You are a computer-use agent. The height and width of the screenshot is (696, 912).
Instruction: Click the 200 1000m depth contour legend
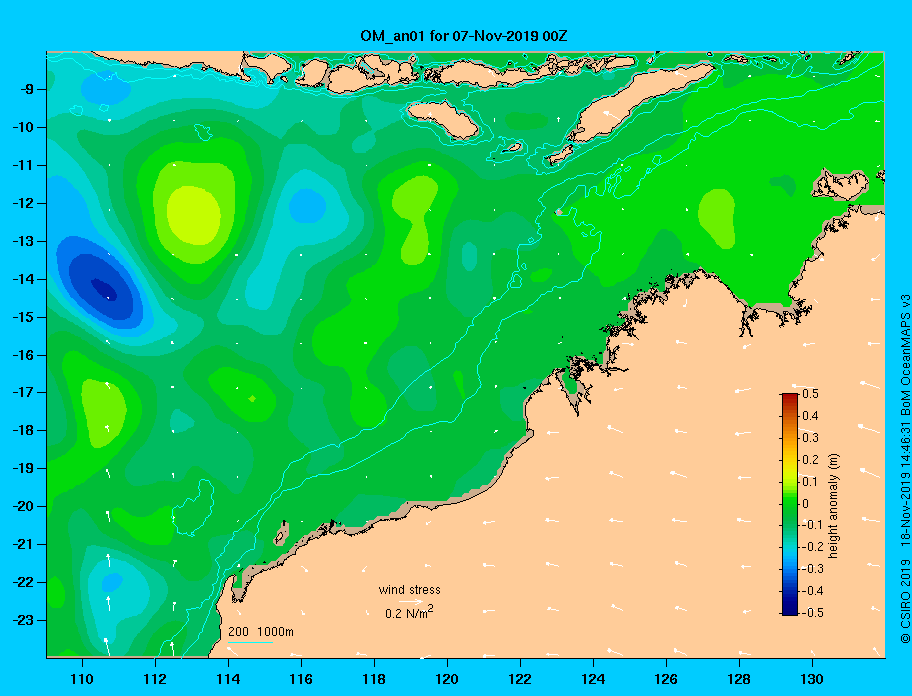click(x=261, y=632)
